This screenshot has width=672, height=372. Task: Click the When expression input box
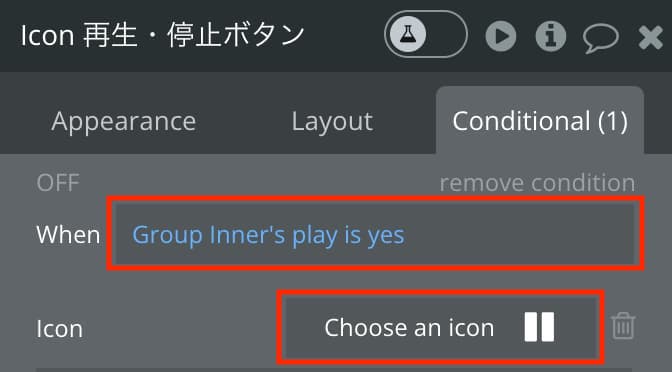coord(375,234)
